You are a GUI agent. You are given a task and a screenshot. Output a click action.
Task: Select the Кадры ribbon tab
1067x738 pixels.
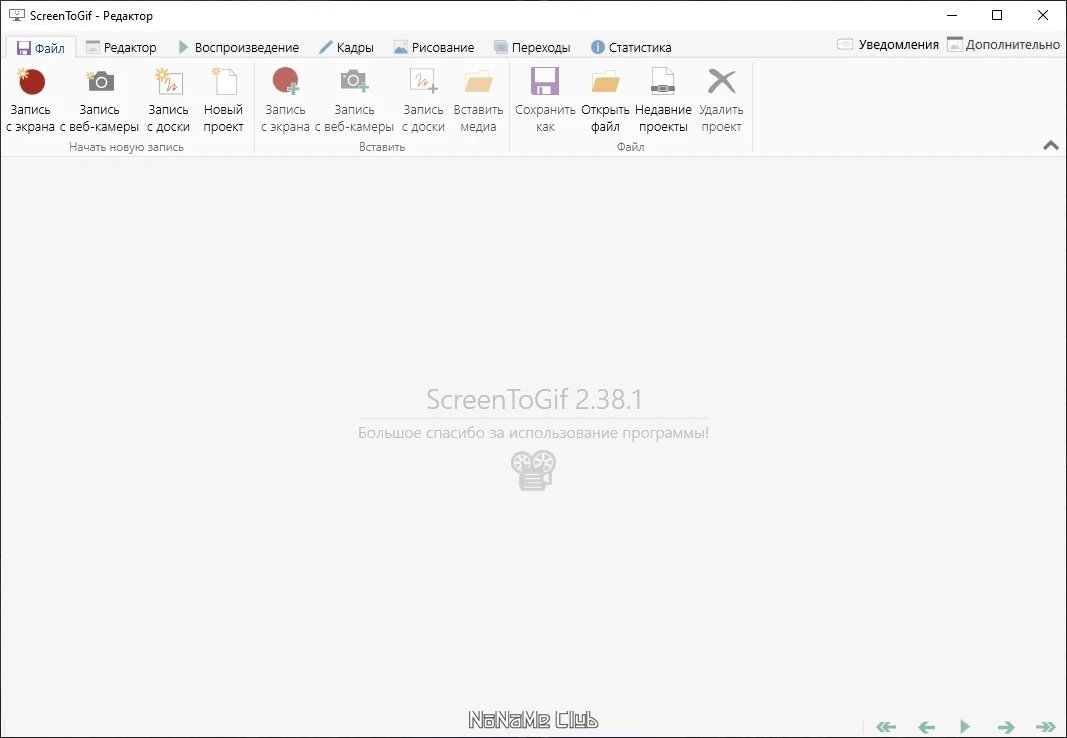(x=346, y=48)
